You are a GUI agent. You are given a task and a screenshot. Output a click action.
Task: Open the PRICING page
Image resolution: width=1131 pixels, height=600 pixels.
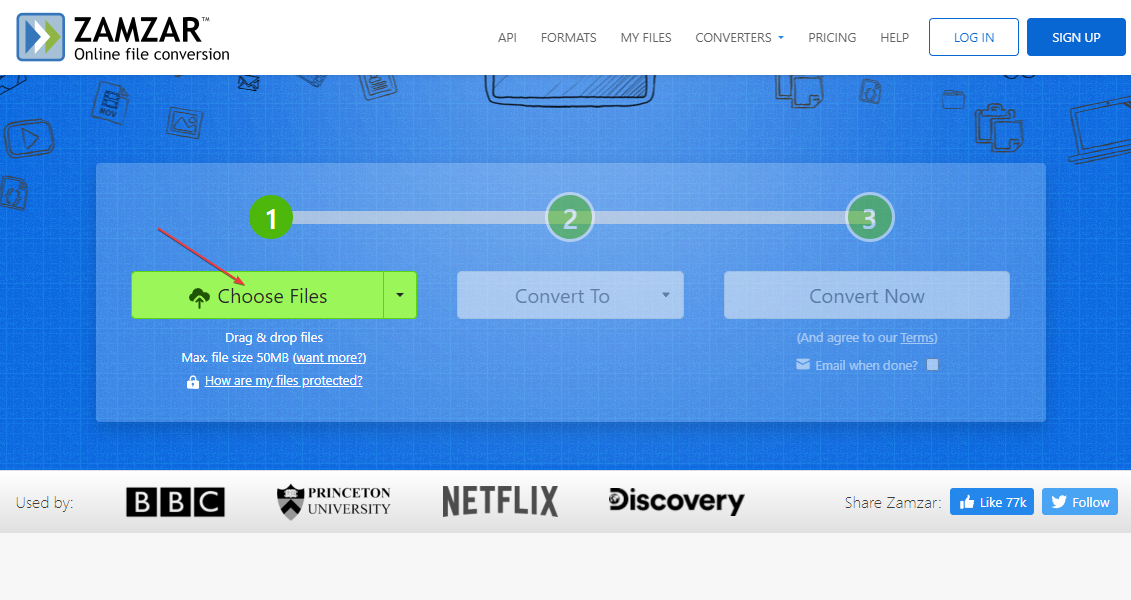click(x=832, y=38)
